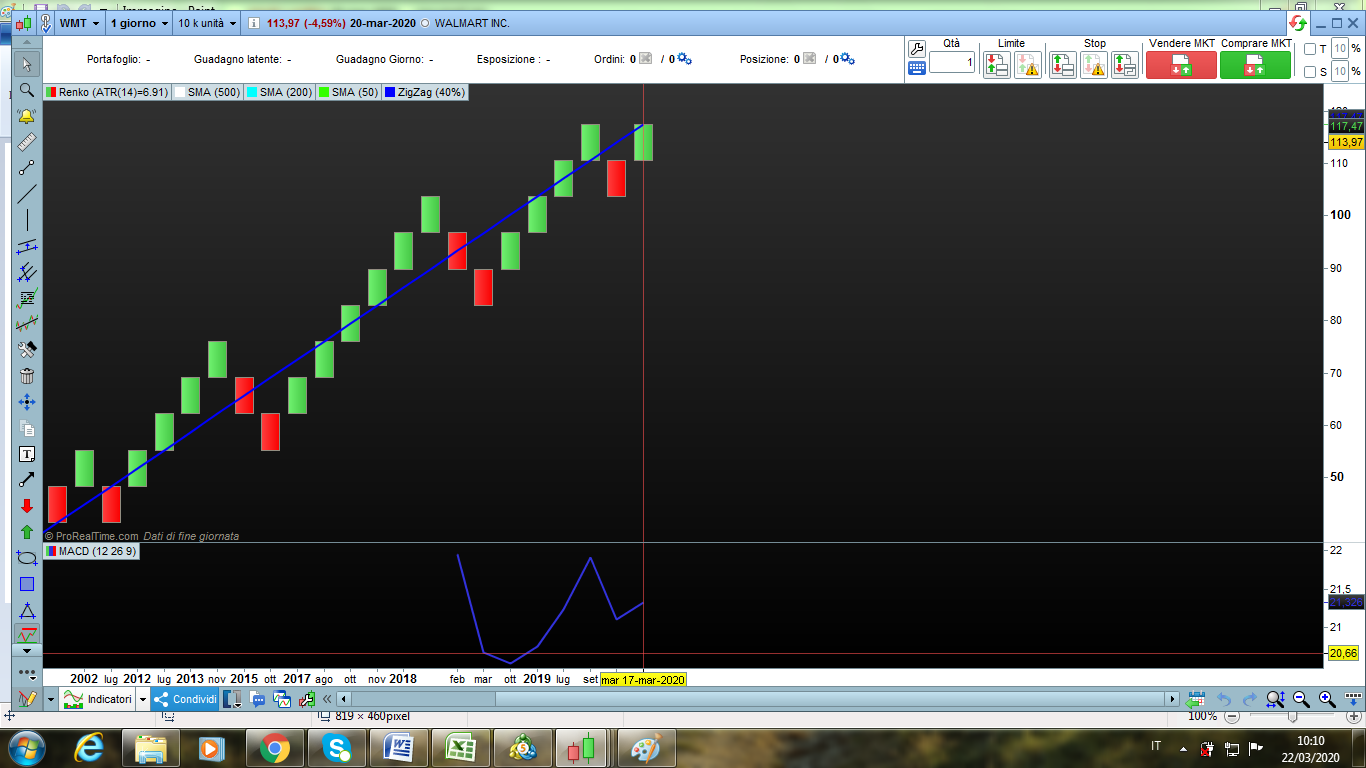Pick the diagonal line drawing tool

click(27, 194)
